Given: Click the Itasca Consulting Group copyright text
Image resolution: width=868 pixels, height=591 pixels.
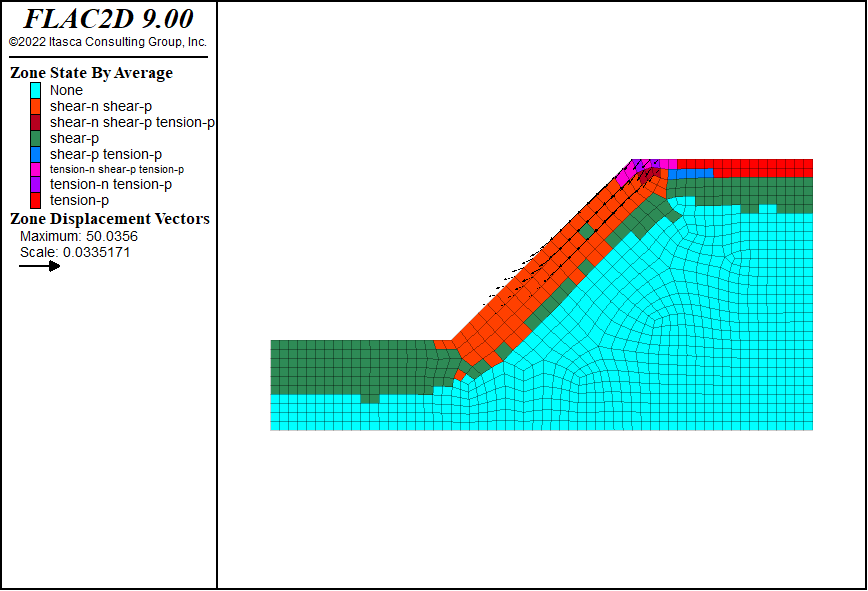Looking at the screenshot, I should click(x=108, y=42).
